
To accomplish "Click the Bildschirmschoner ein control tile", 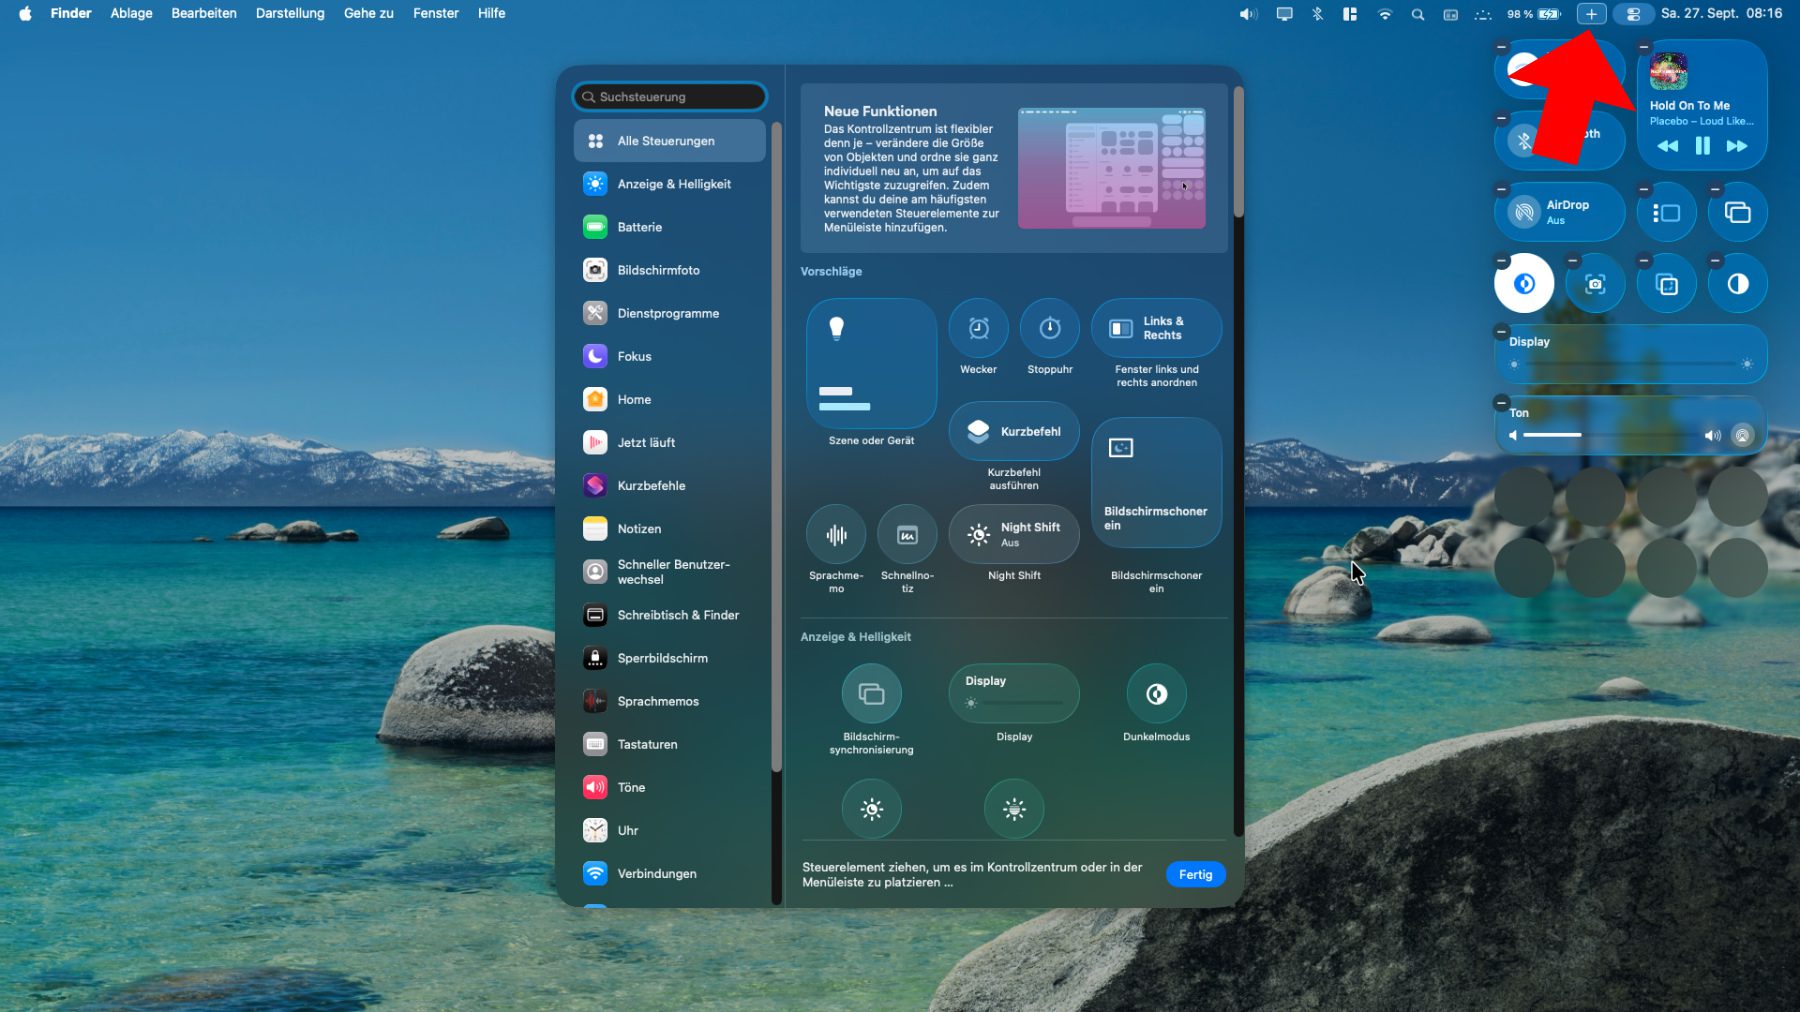I will (1156, 483).
